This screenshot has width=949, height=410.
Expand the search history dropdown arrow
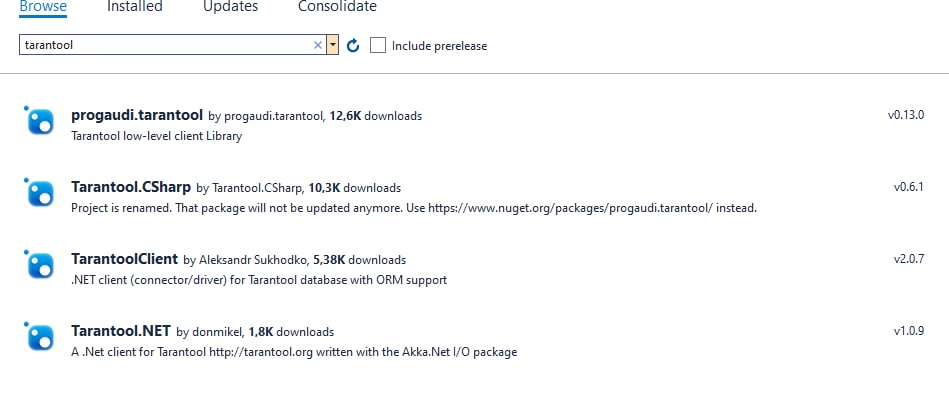[332, 45]
